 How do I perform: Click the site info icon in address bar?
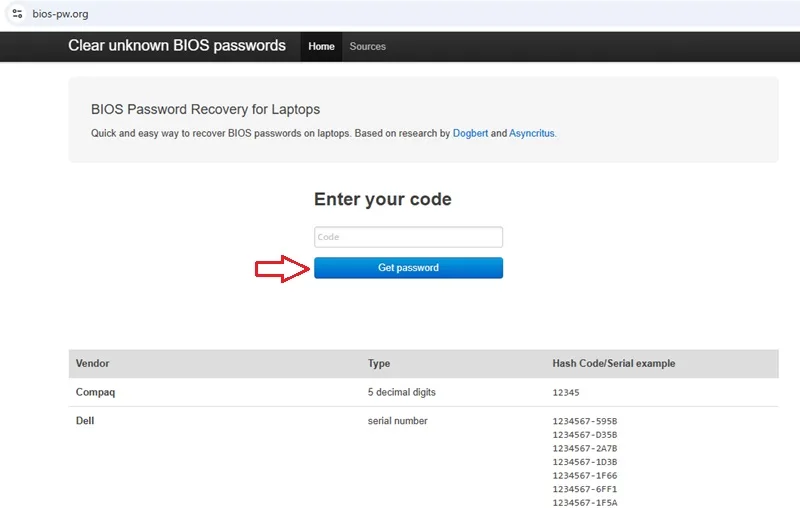coord(17,14)
